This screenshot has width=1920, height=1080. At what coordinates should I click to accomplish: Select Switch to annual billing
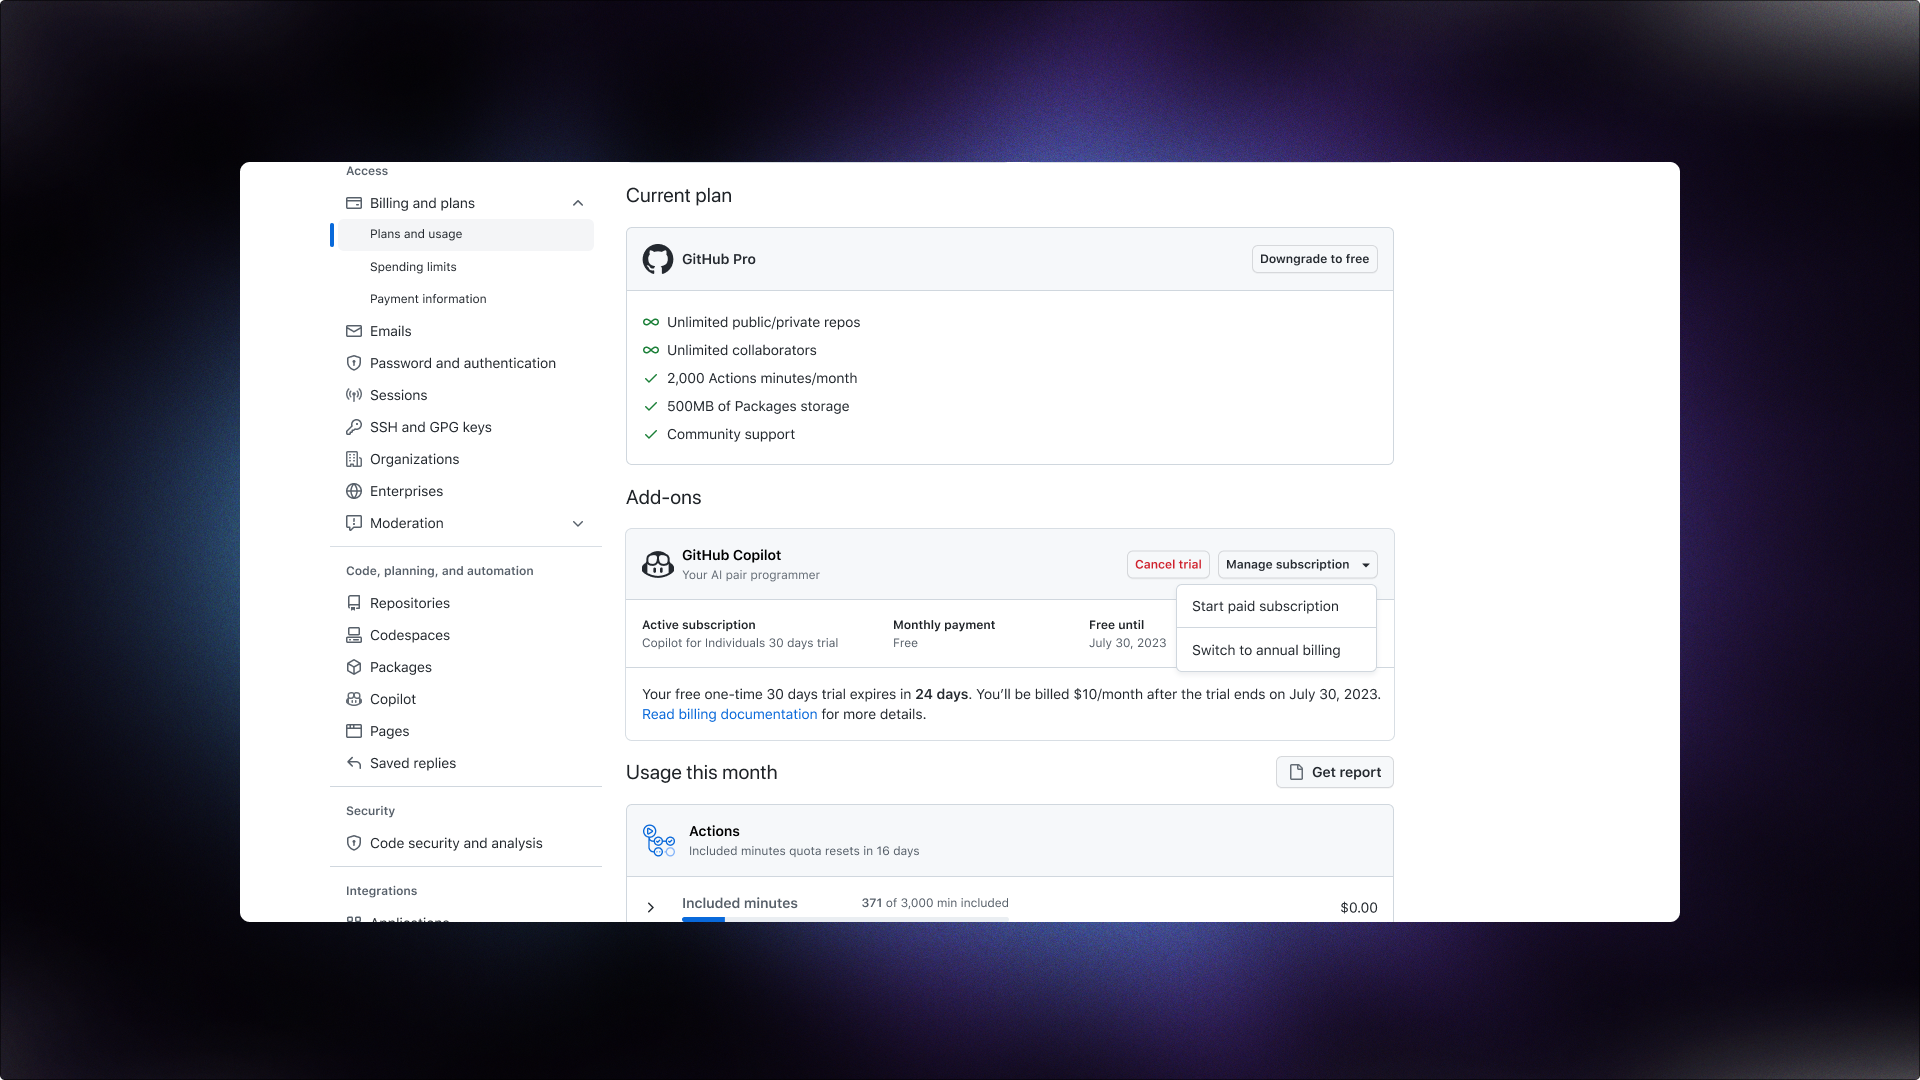click(1266, 650)
